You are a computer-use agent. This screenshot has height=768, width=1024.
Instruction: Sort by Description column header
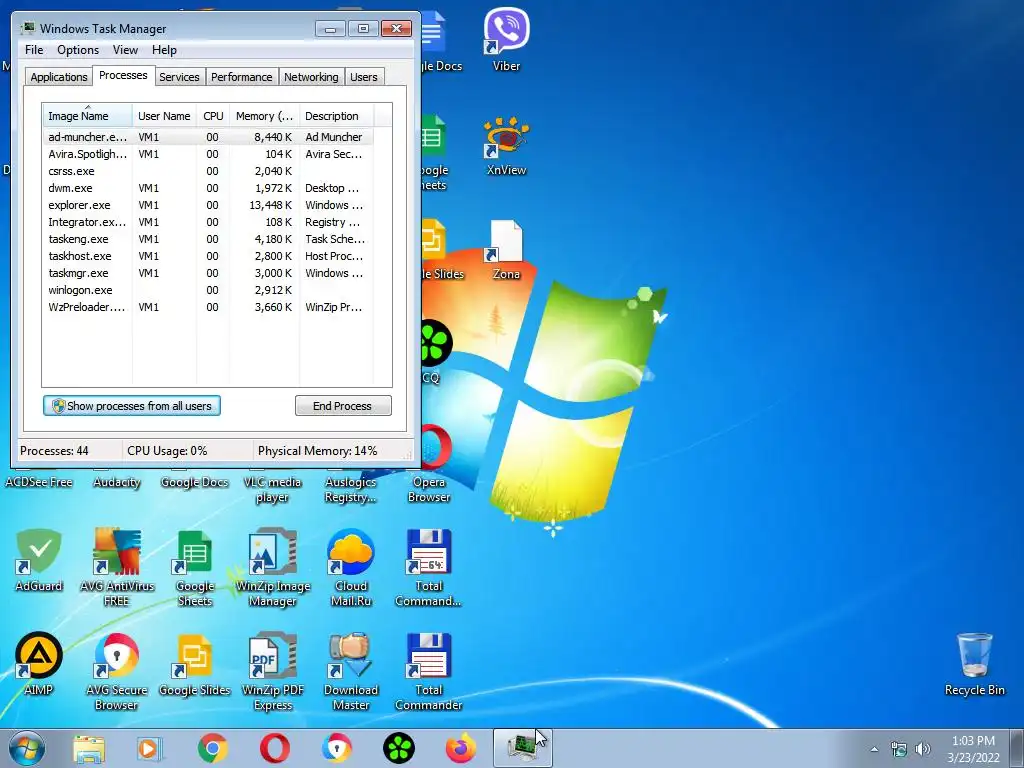336,116
